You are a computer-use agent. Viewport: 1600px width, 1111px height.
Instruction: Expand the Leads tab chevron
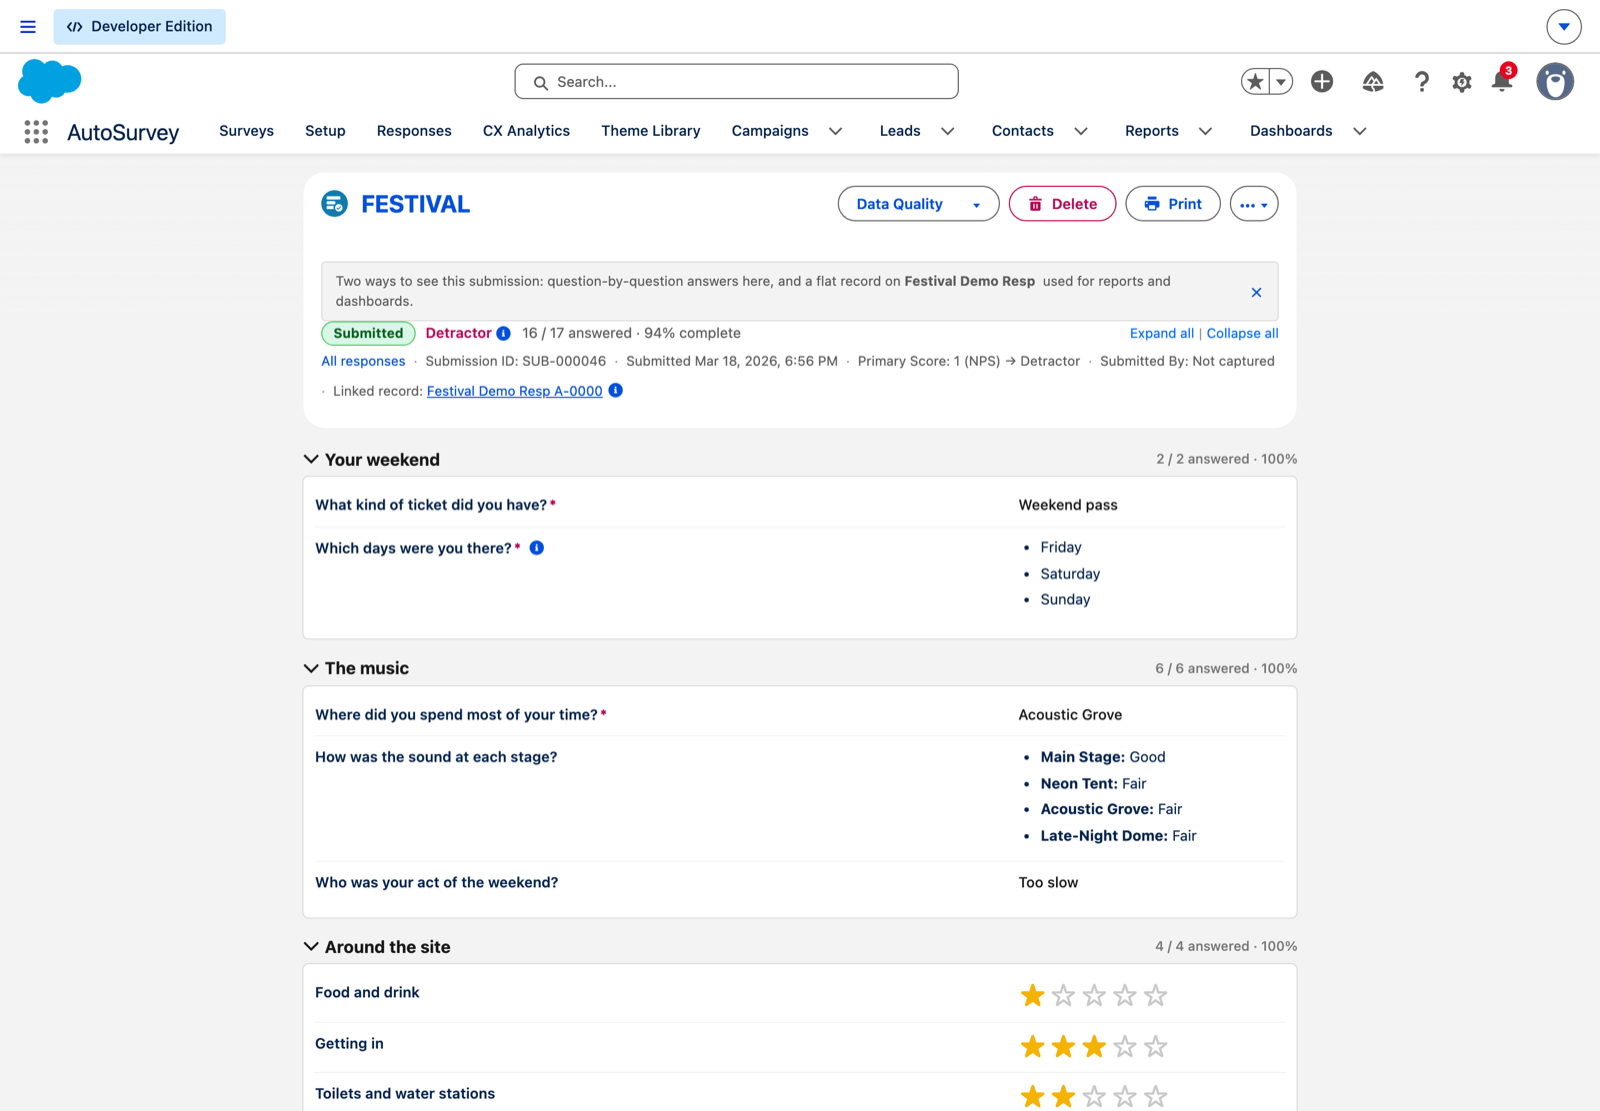click(x=948, y=131)
